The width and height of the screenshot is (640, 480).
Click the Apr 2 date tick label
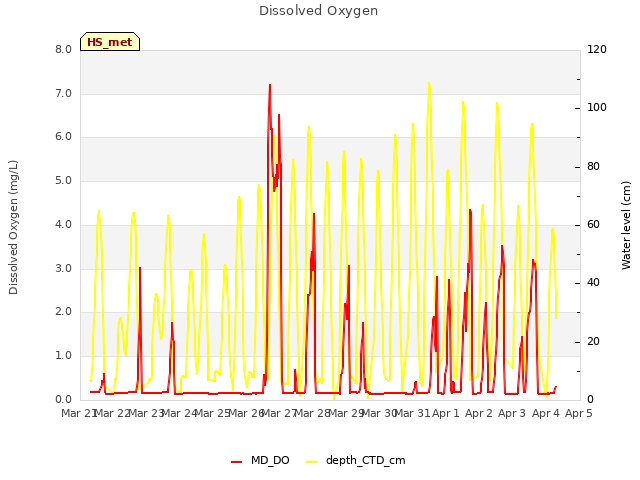(x=479, y=413)
